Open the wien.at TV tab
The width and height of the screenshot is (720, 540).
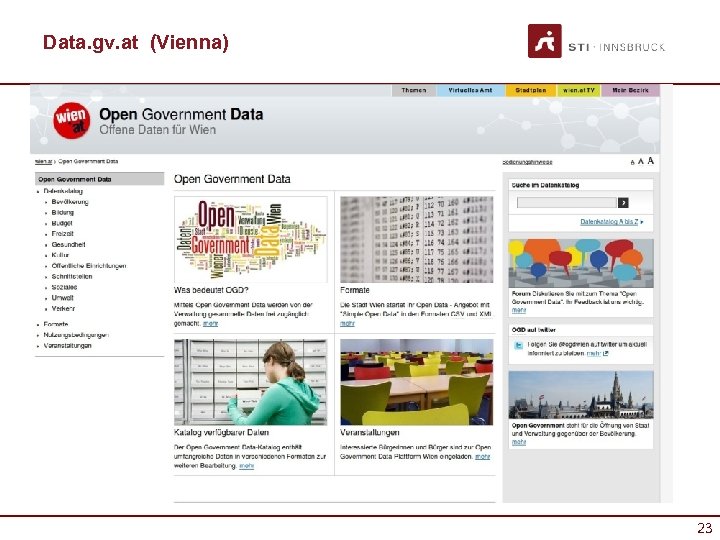click(579, 90)
